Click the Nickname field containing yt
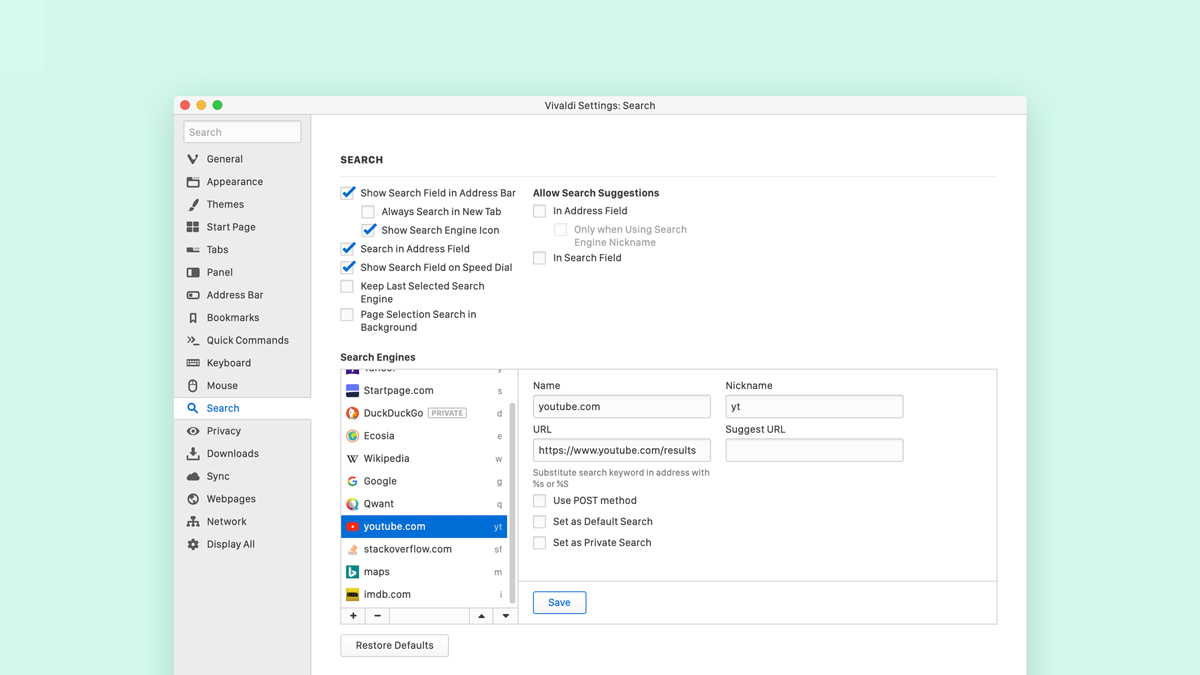The image size is (1200, 675). (814, 406)
